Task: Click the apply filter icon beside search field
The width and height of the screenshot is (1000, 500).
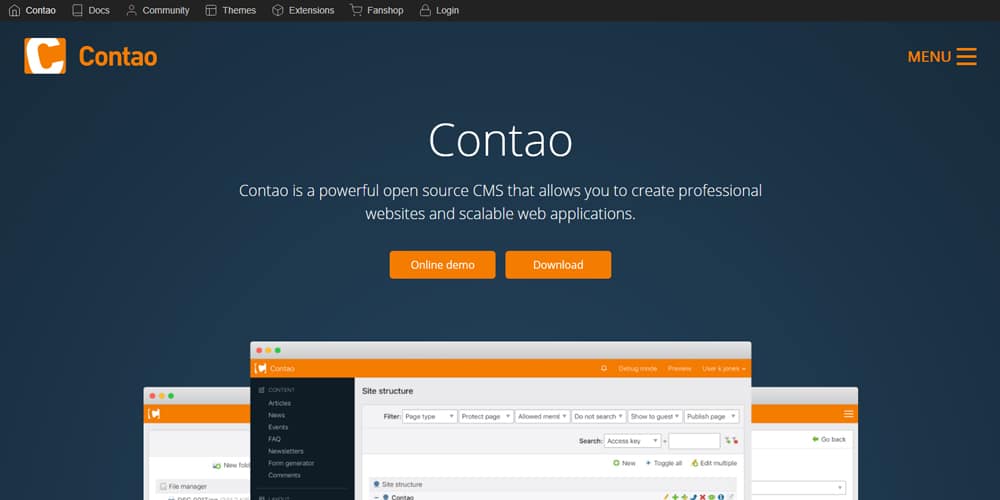Action: coord(728,441)
